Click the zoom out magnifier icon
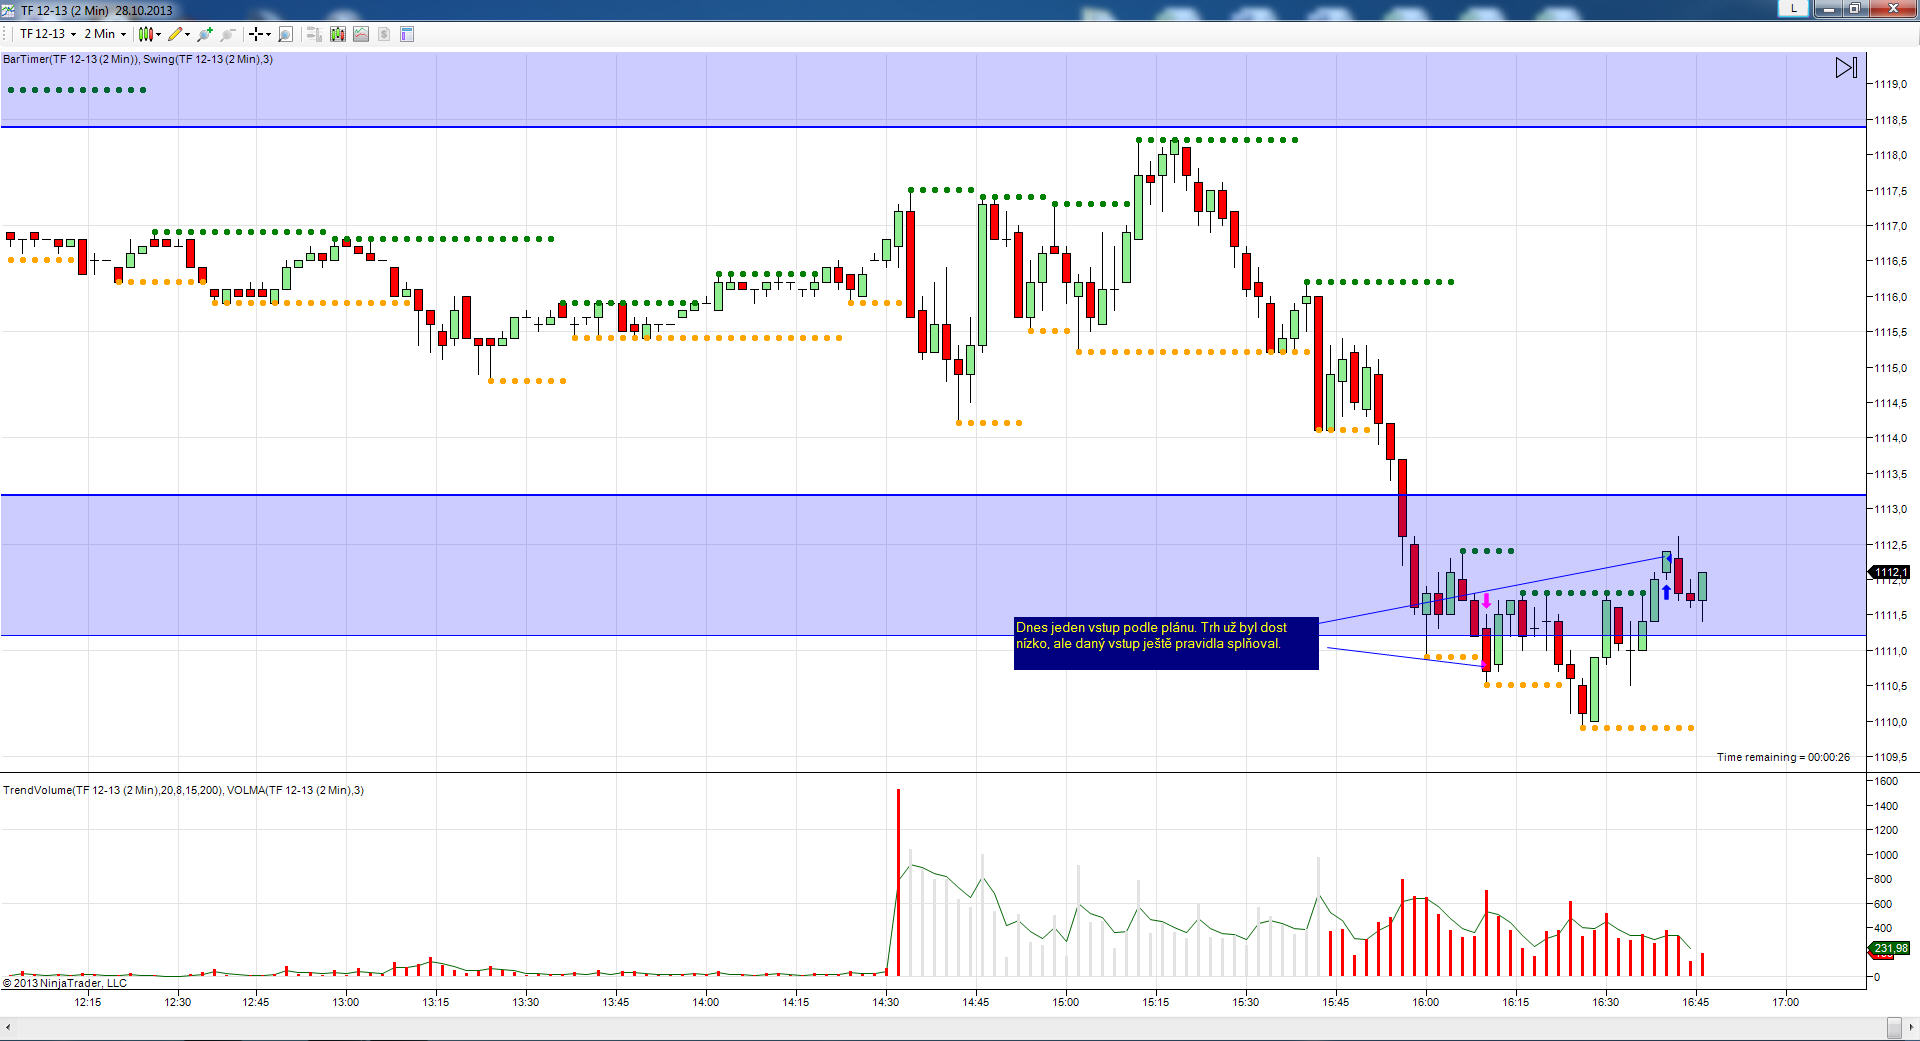Image resolution: width=1920 pixels, height=1041 pixels. coord(228,34)
